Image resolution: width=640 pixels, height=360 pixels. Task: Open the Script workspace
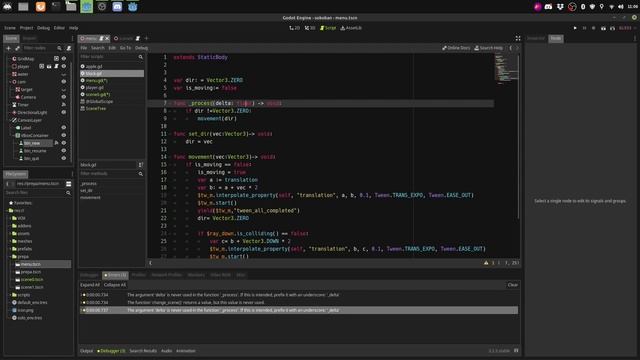click(328, 28)
